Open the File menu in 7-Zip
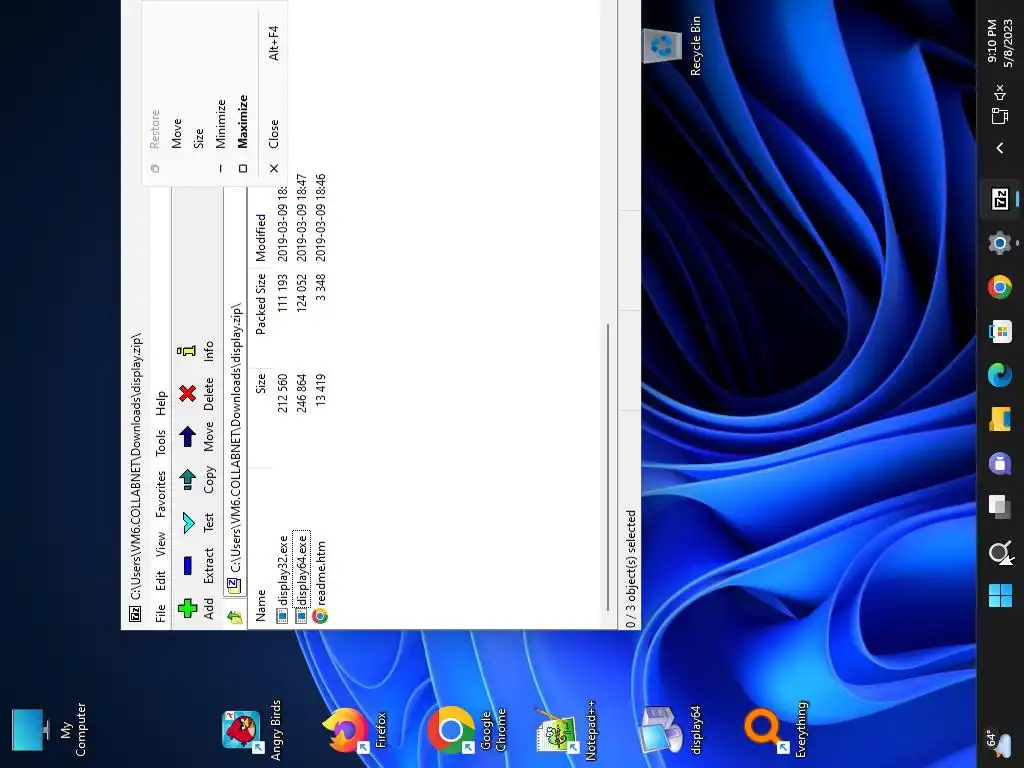Image resolution: width=1024 pixels, height=768 pixels. click(x=160, y=613)
